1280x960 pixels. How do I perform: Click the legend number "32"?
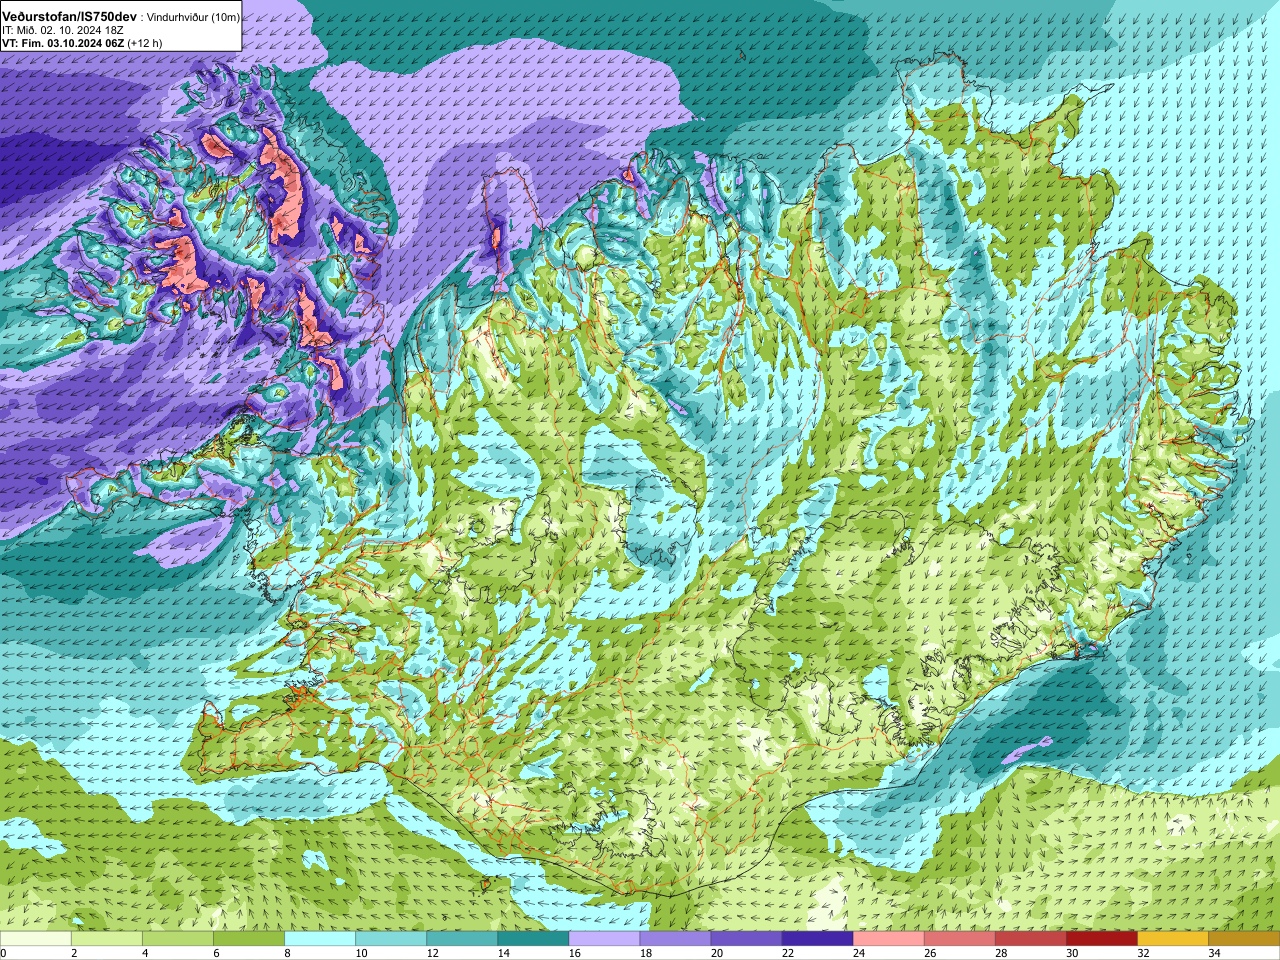(1143, 953)
